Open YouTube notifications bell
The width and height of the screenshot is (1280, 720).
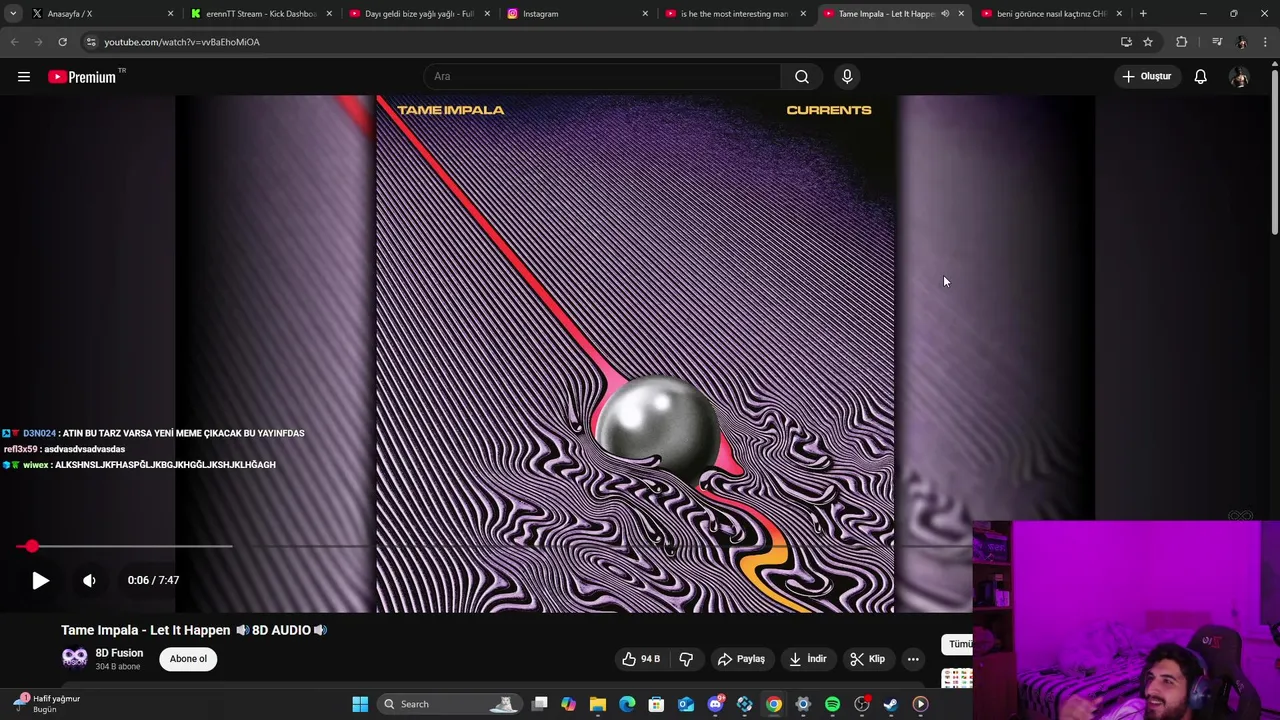(x=1200, y=76)
